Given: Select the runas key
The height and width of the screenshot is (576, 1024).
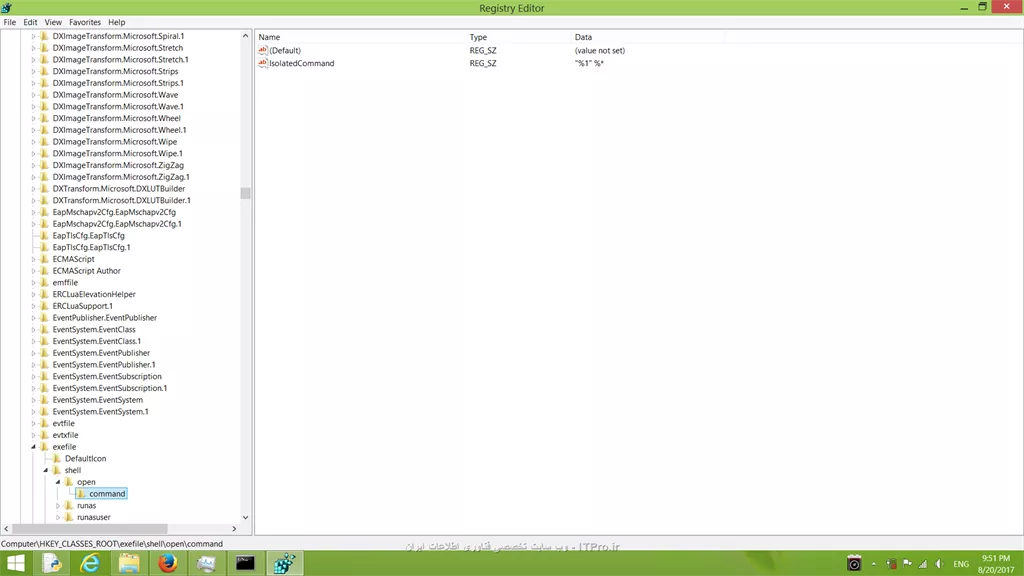Looking at the screenshot, I should click(x=86, y=505).
